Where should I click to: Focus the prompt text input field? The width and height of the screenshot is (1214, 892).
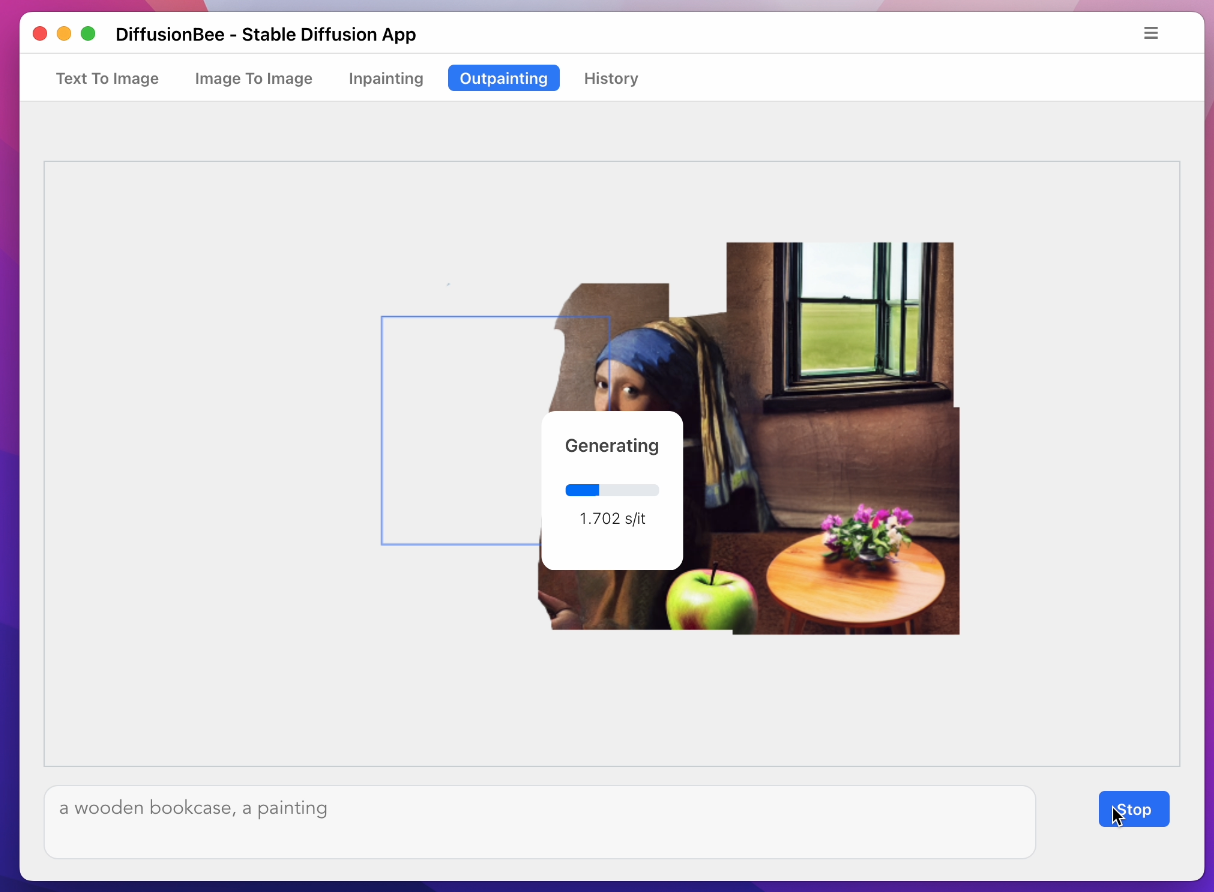coord(539,821)
